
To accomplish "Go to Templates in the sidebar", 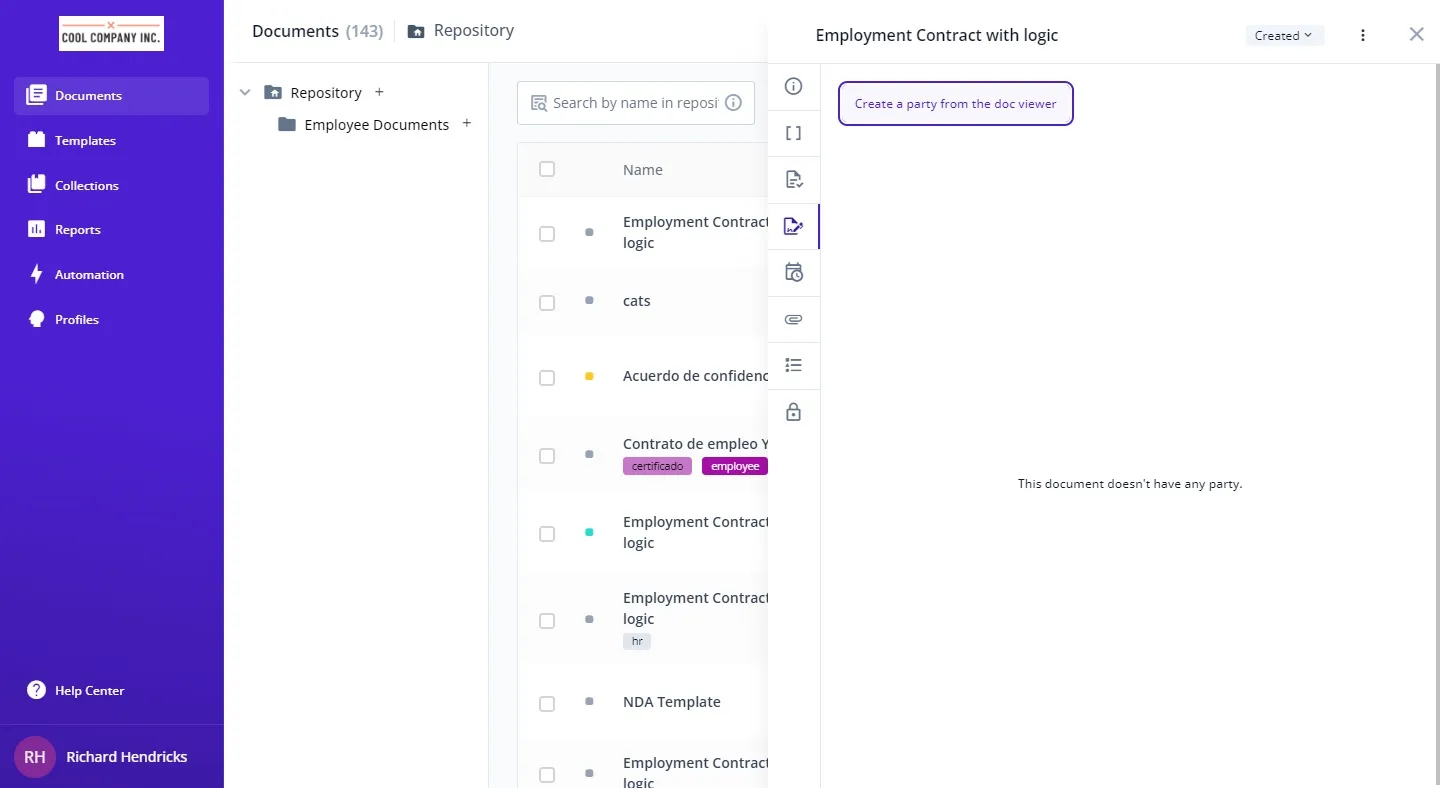I will (x=85, y=141).
